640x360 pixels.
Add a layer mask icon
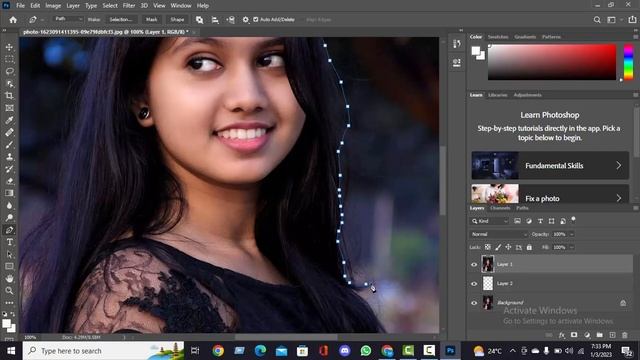click(x=574, y=335)
